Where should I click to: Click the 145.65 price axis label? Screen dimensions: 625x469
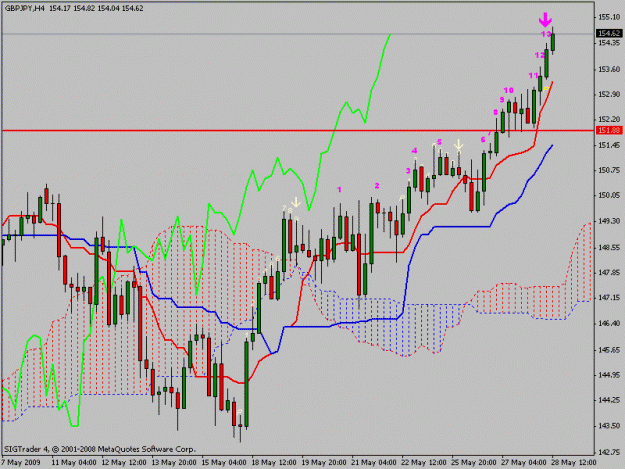[x=608, y=350]
